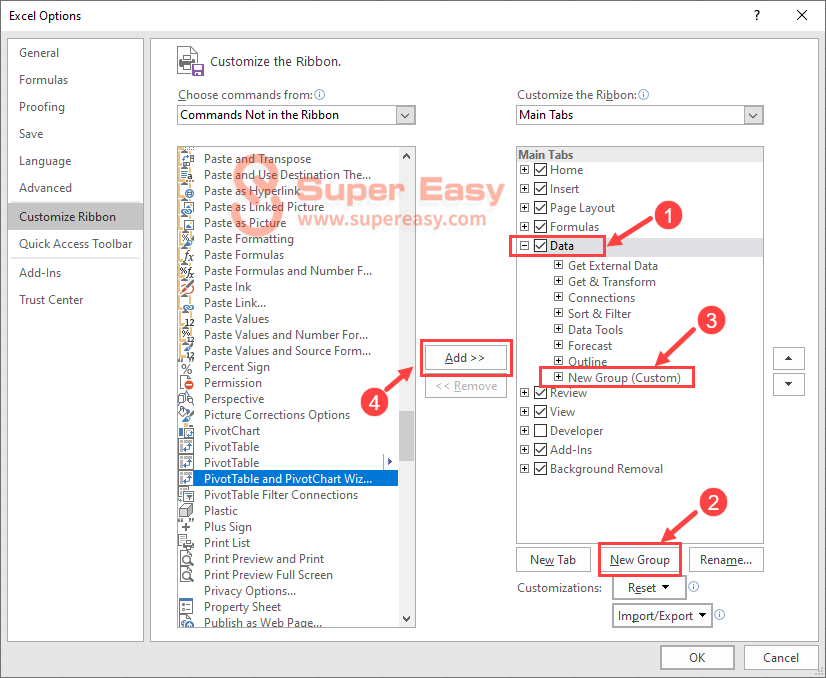Open the Quick Access Toolbar category
The image size is (826, 678).
pos(75,244)
